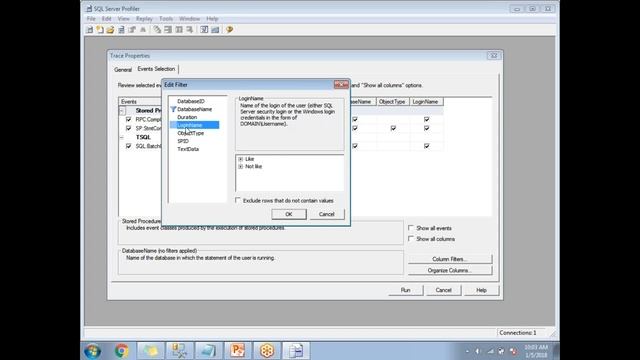Open the View menu

pos(123,19)
